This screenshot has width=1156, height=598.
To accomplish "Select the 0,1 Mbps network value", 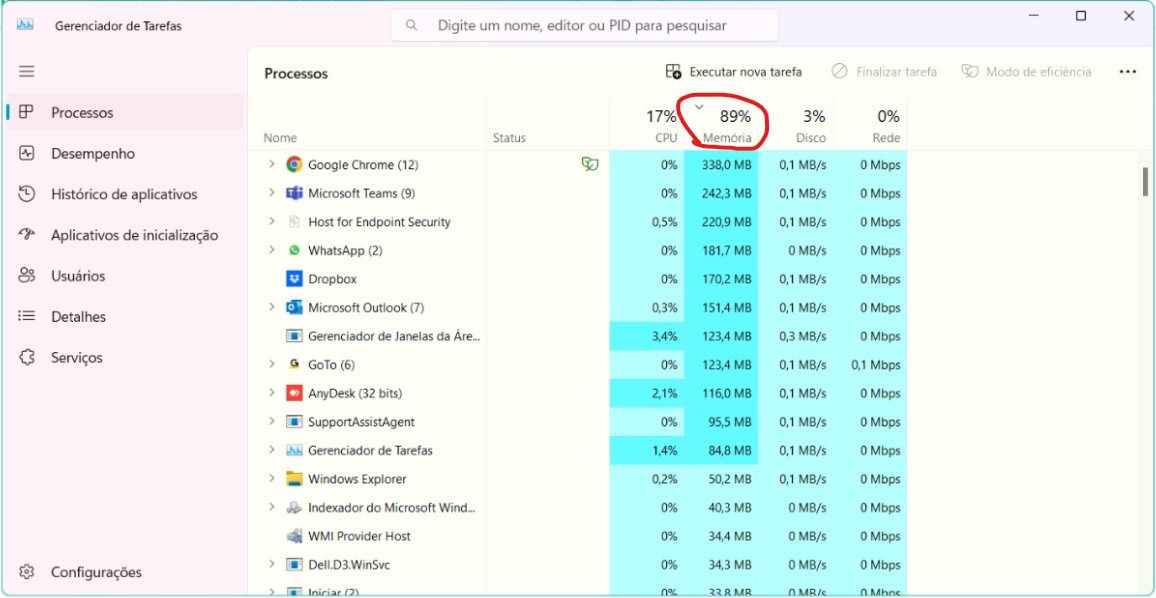I will click(x=875, y=365).
